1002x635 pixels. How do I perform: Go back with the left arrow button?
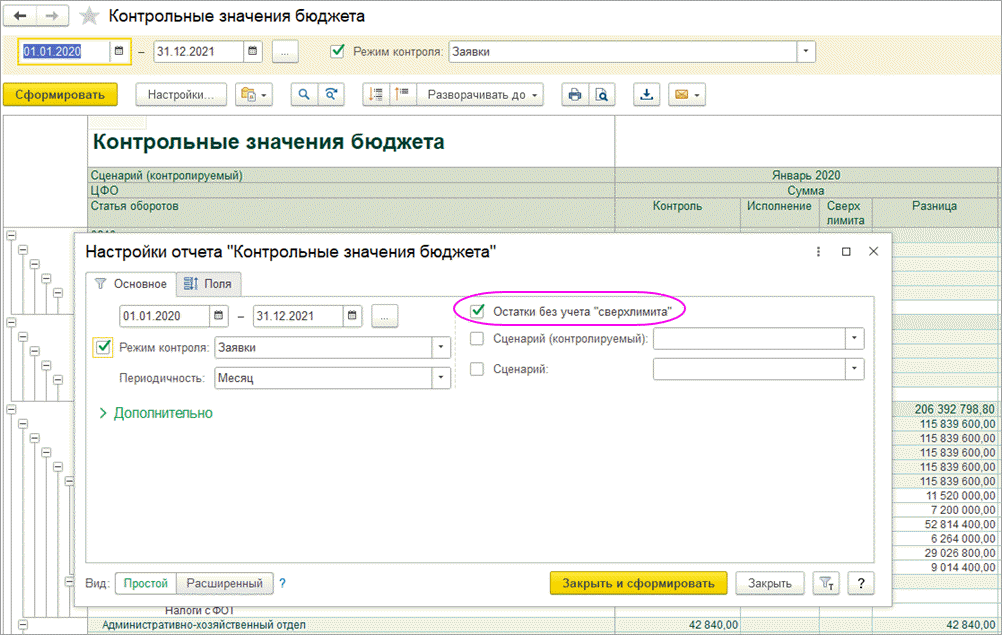point(19,16)
